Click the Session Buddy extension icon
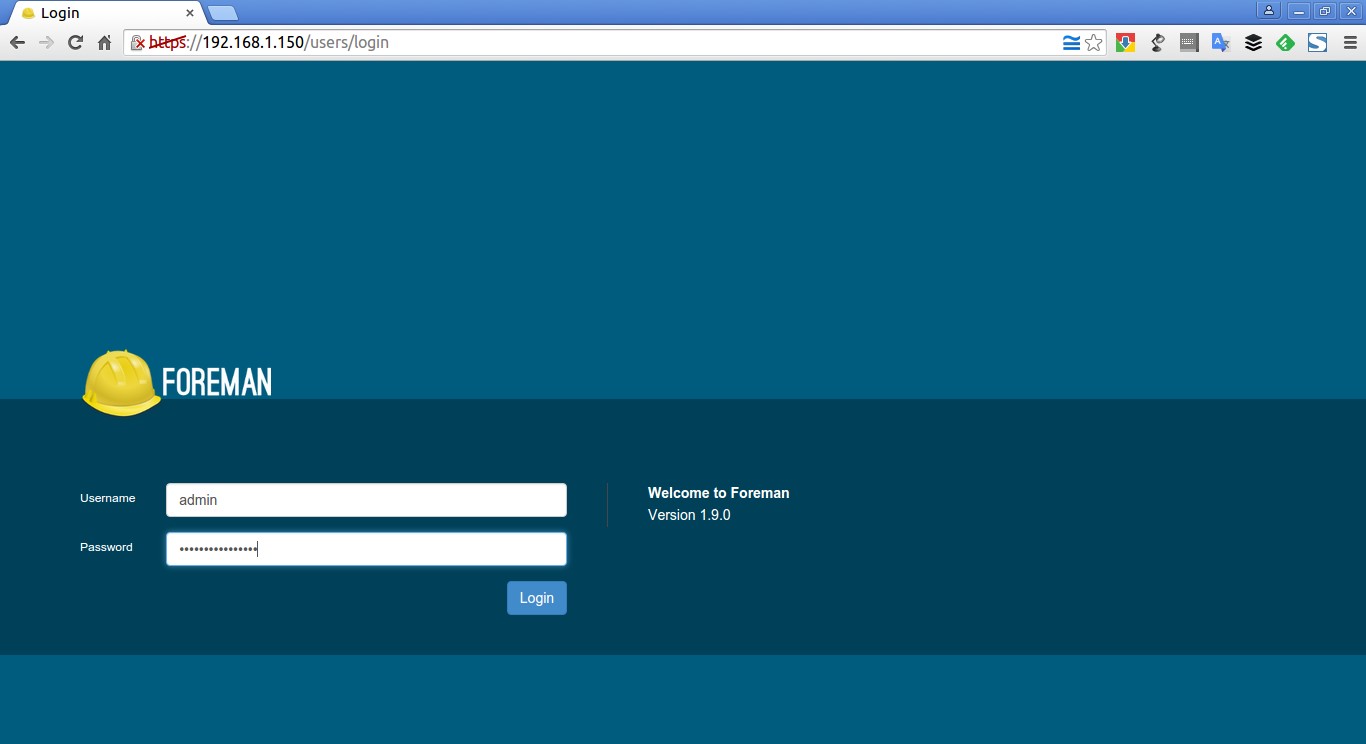Screen dimensions: 1366x744 click(1317, 42)
